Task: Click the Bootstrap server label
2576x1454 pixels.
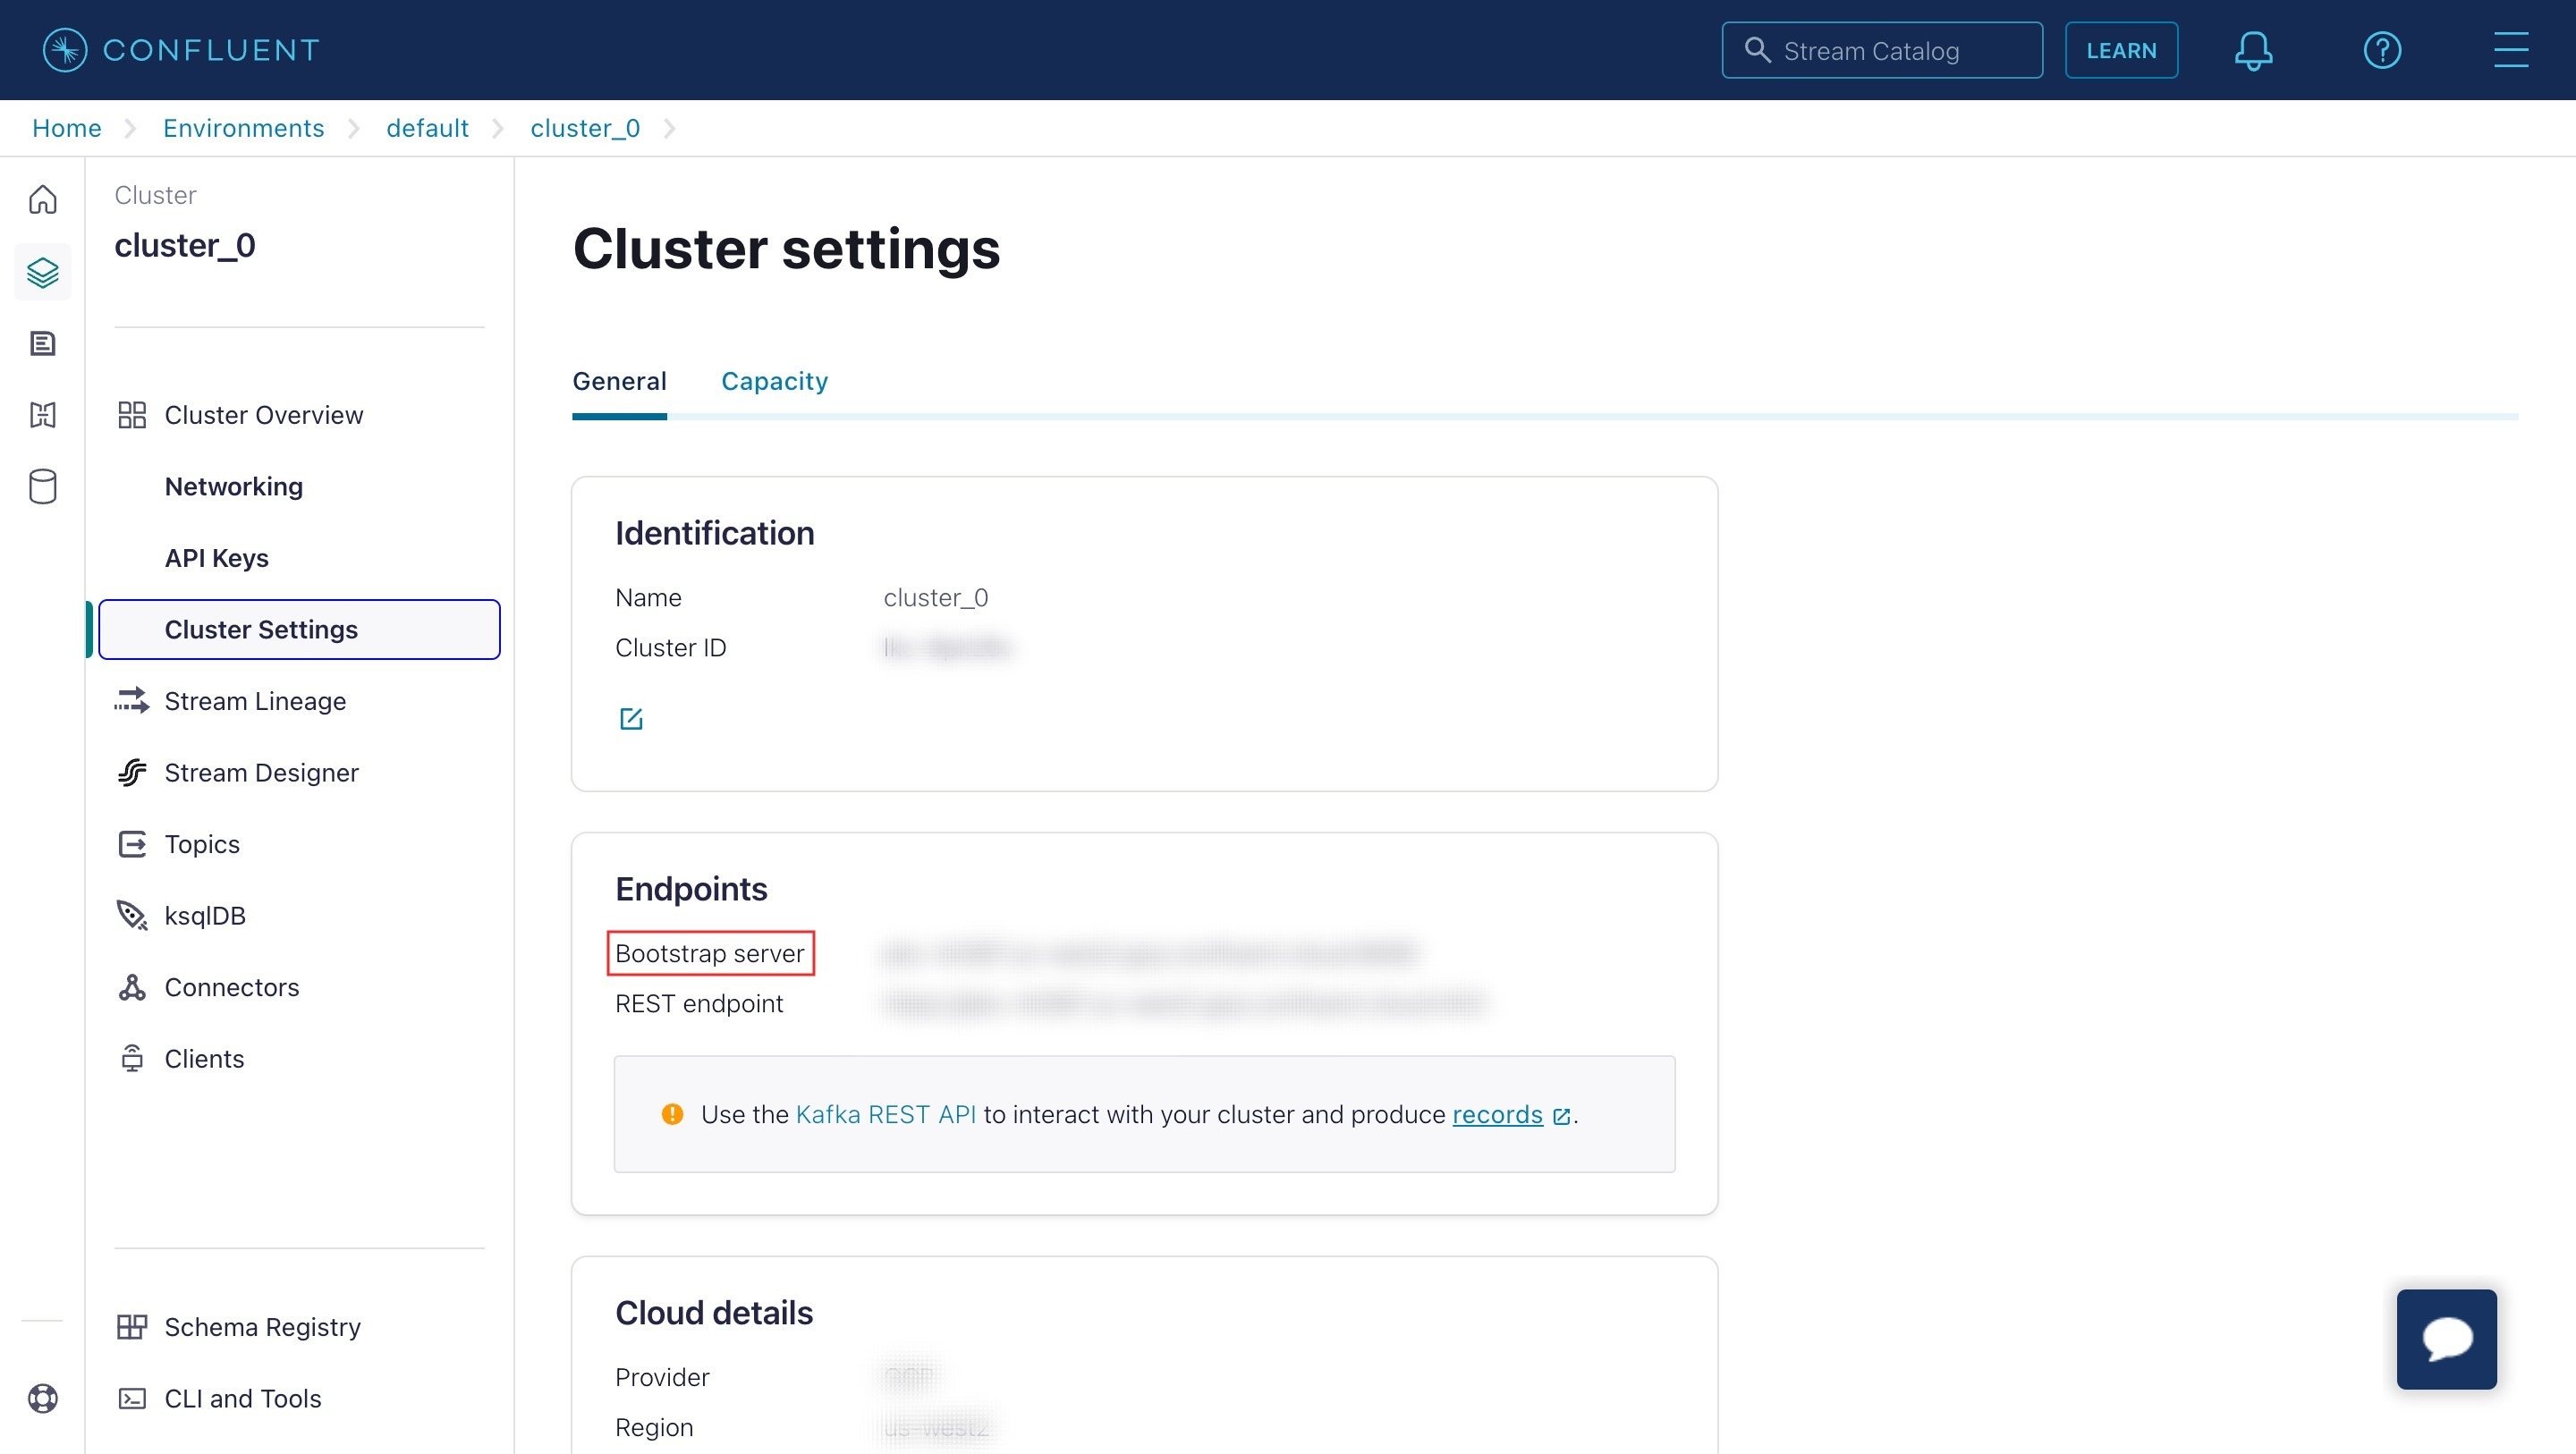Action: click(710, 953)
